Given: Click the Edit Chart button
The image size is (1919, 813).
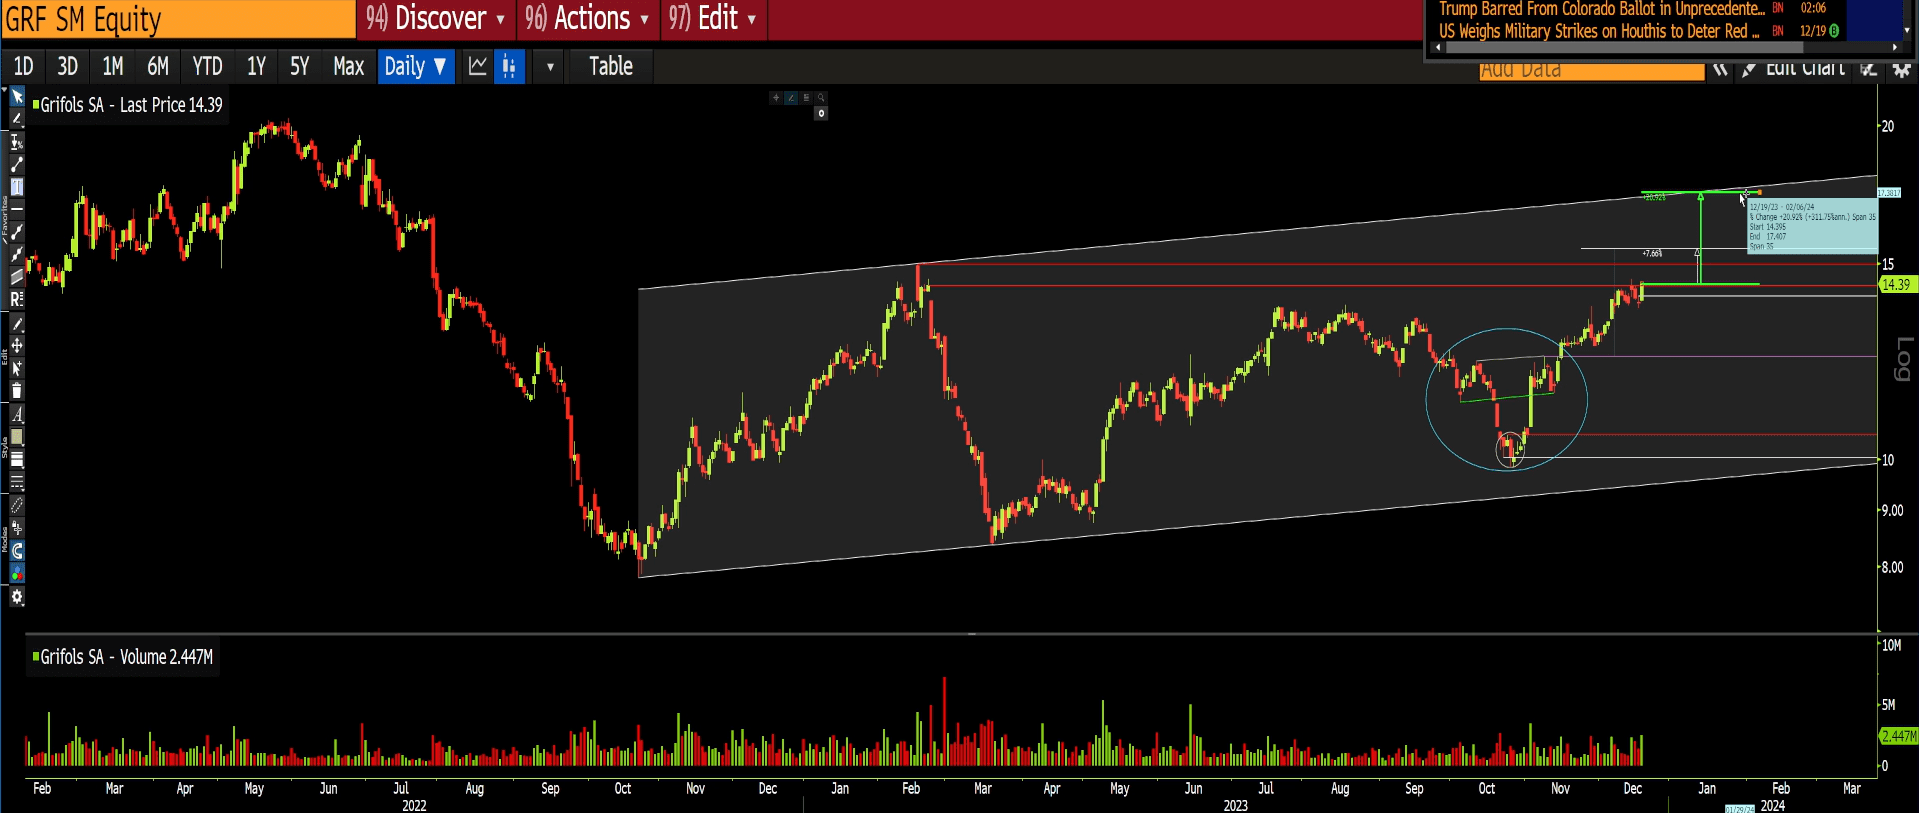Looking at the screenshot, I should [x=1804, y=69].
